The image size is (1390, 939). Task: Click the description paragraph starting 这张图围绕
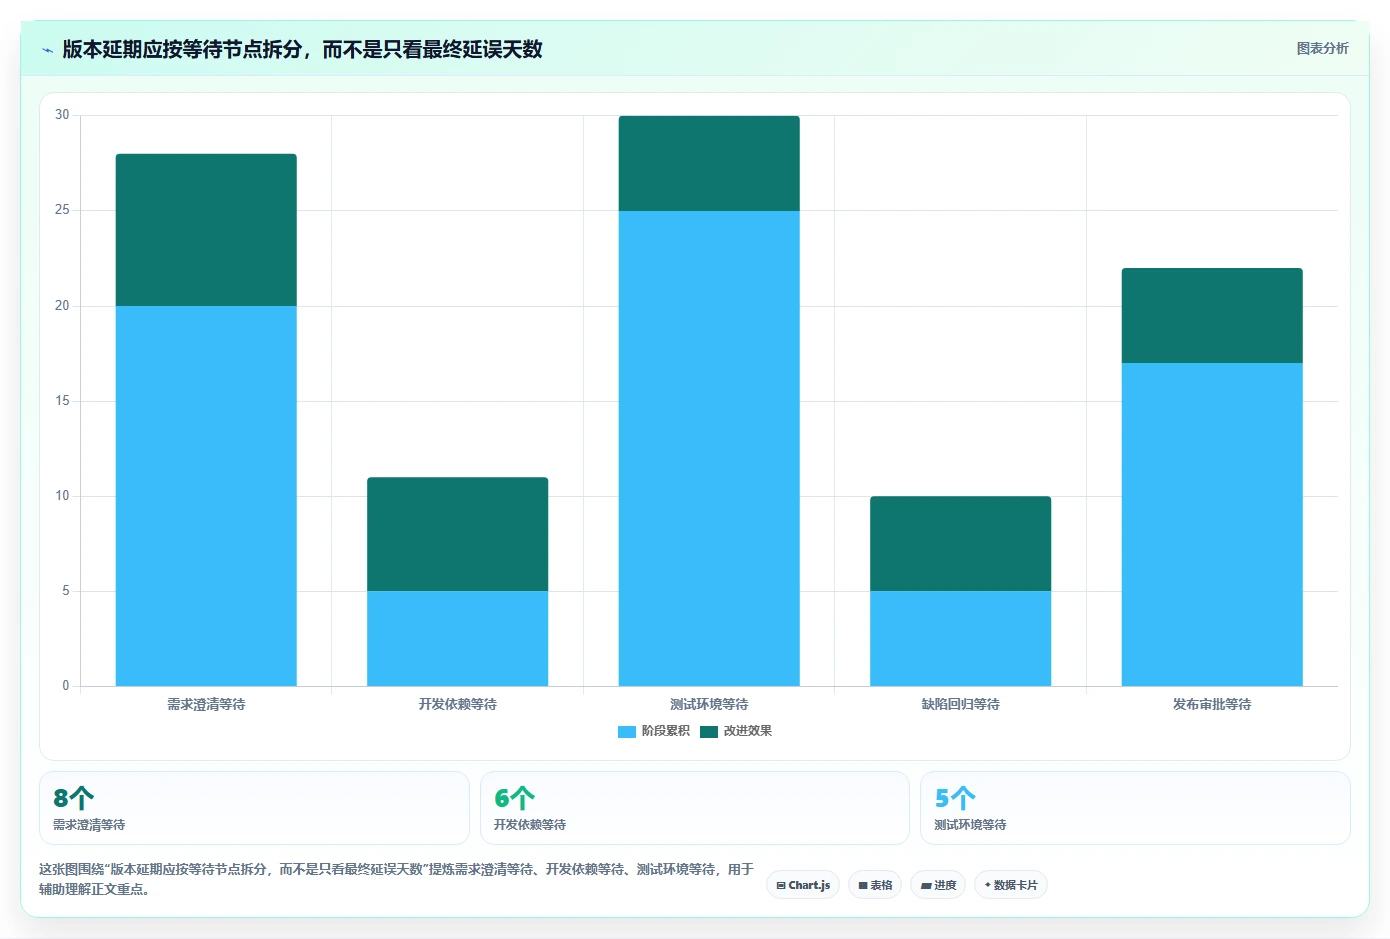pyautogui.click(x=397, y=879)
